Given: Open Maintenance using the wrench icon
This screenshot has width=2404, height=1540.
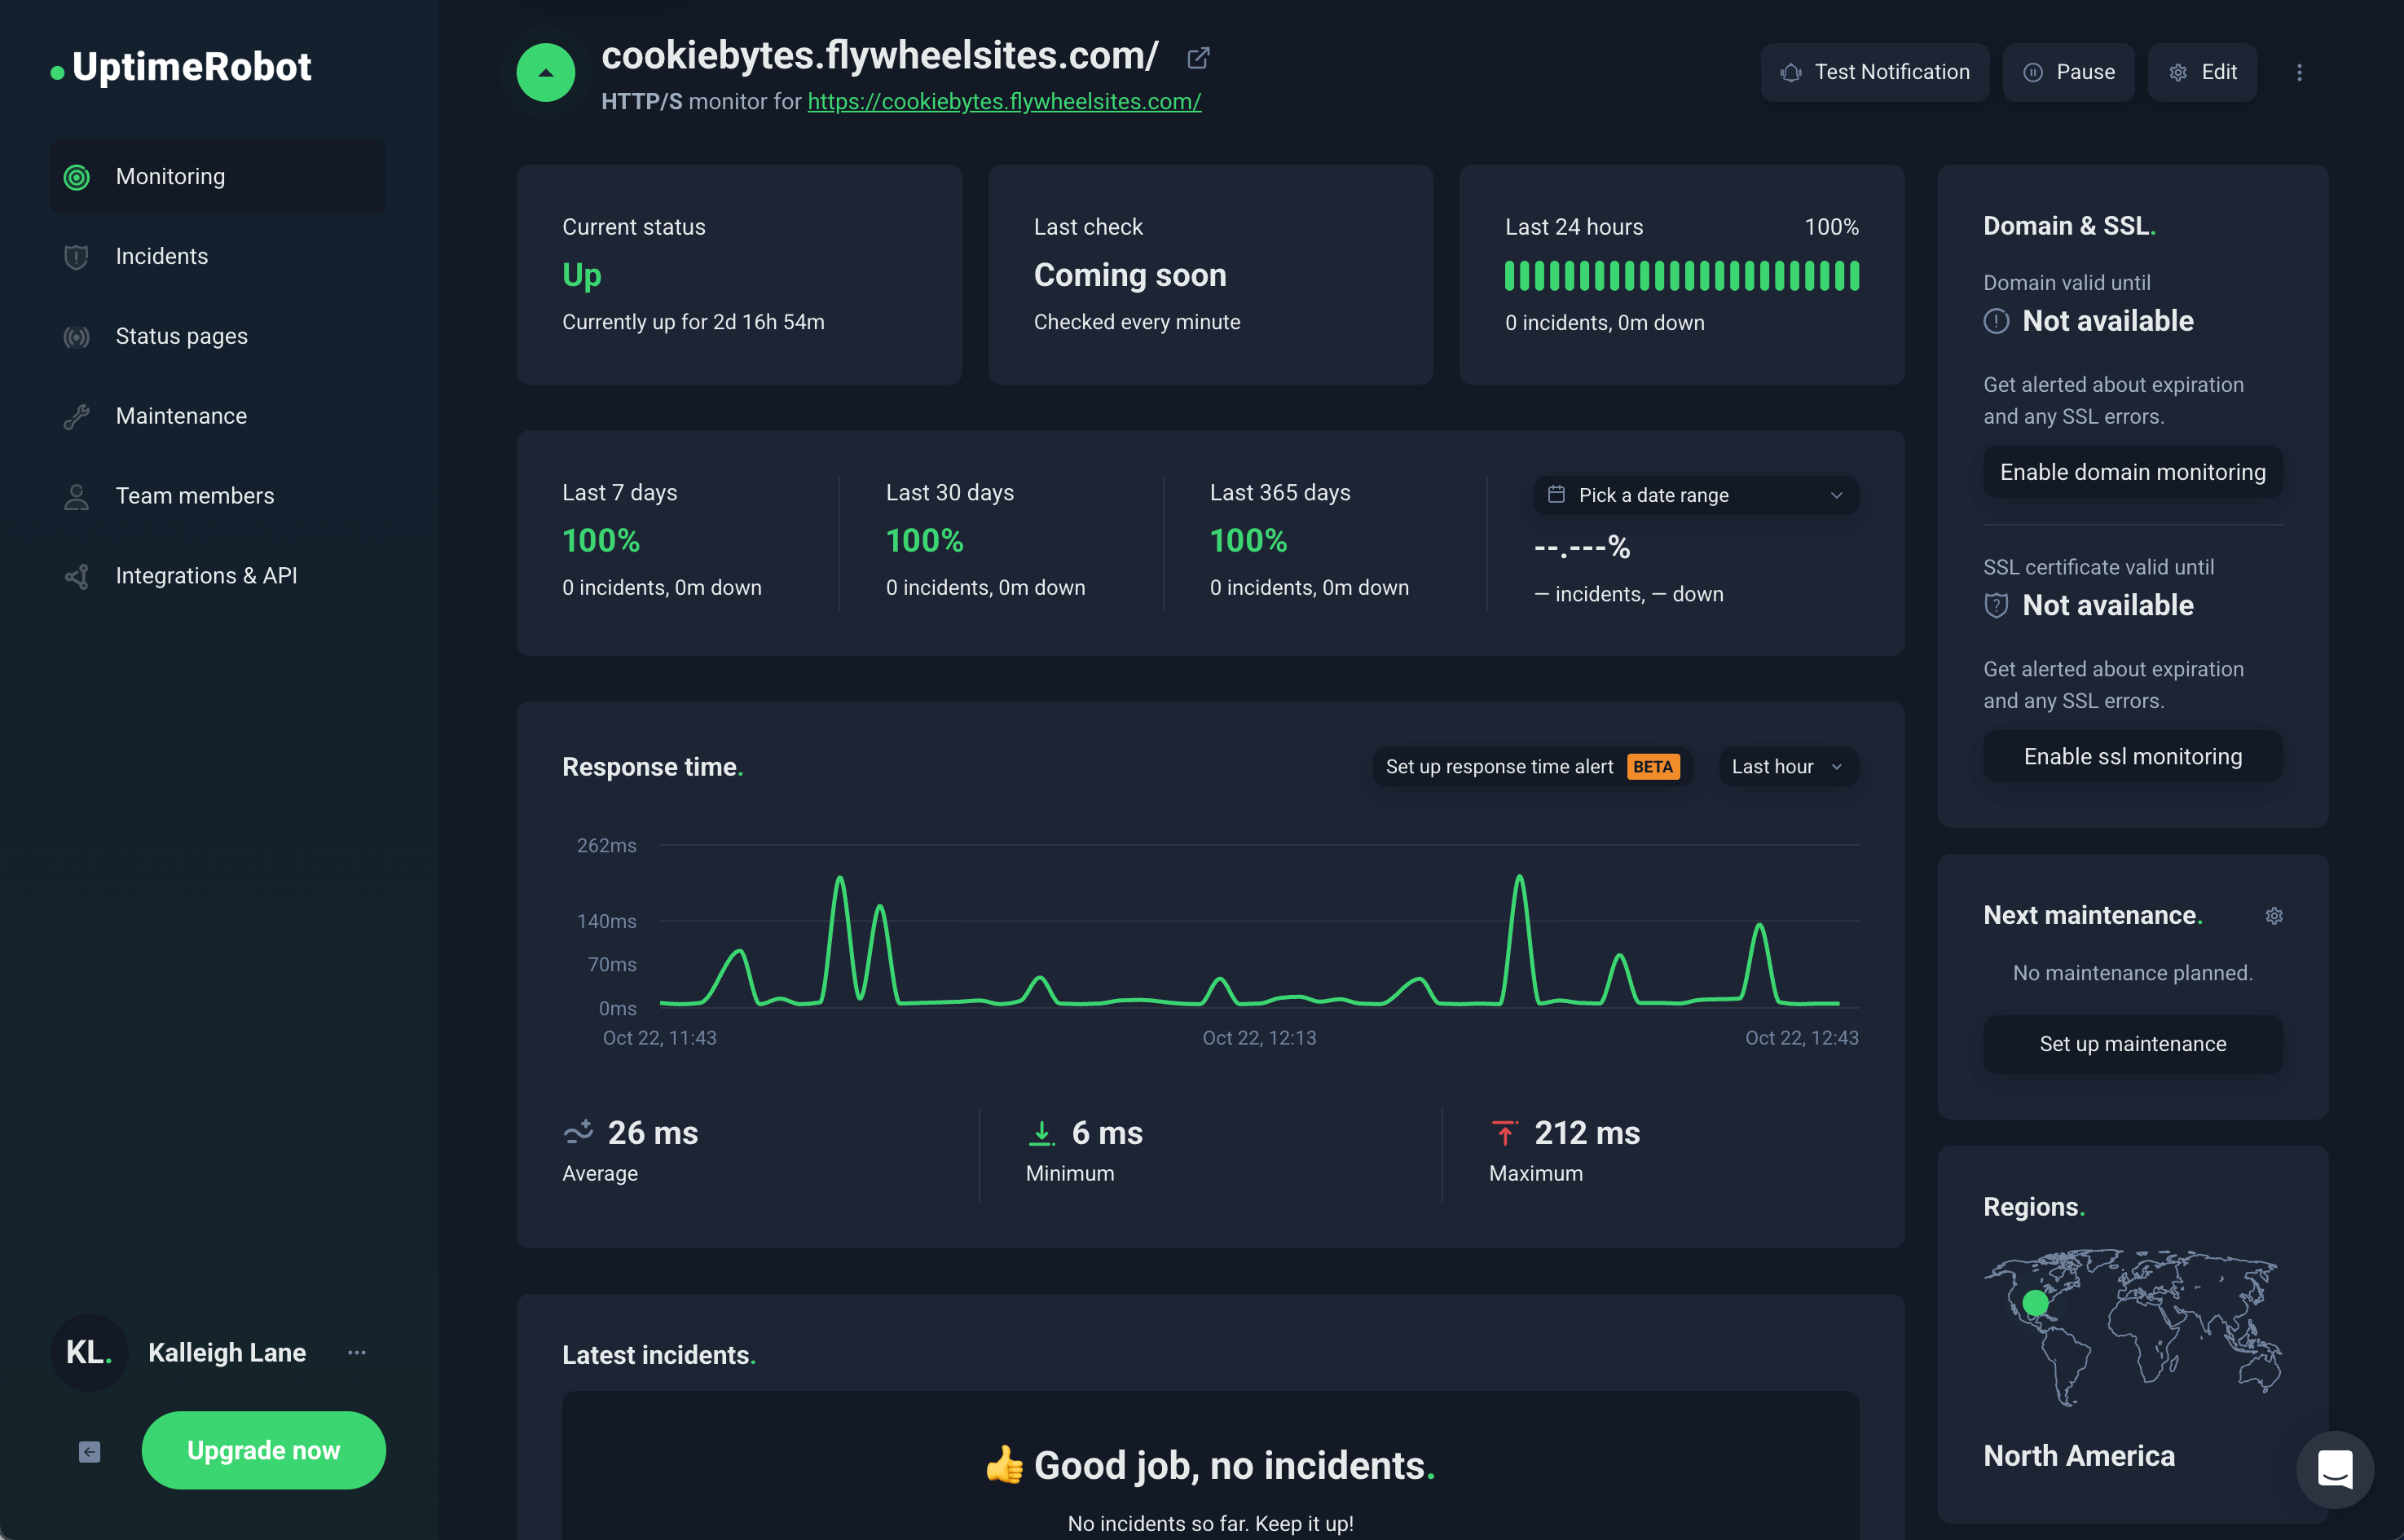Looking at the screenshot, I should 76,416.
